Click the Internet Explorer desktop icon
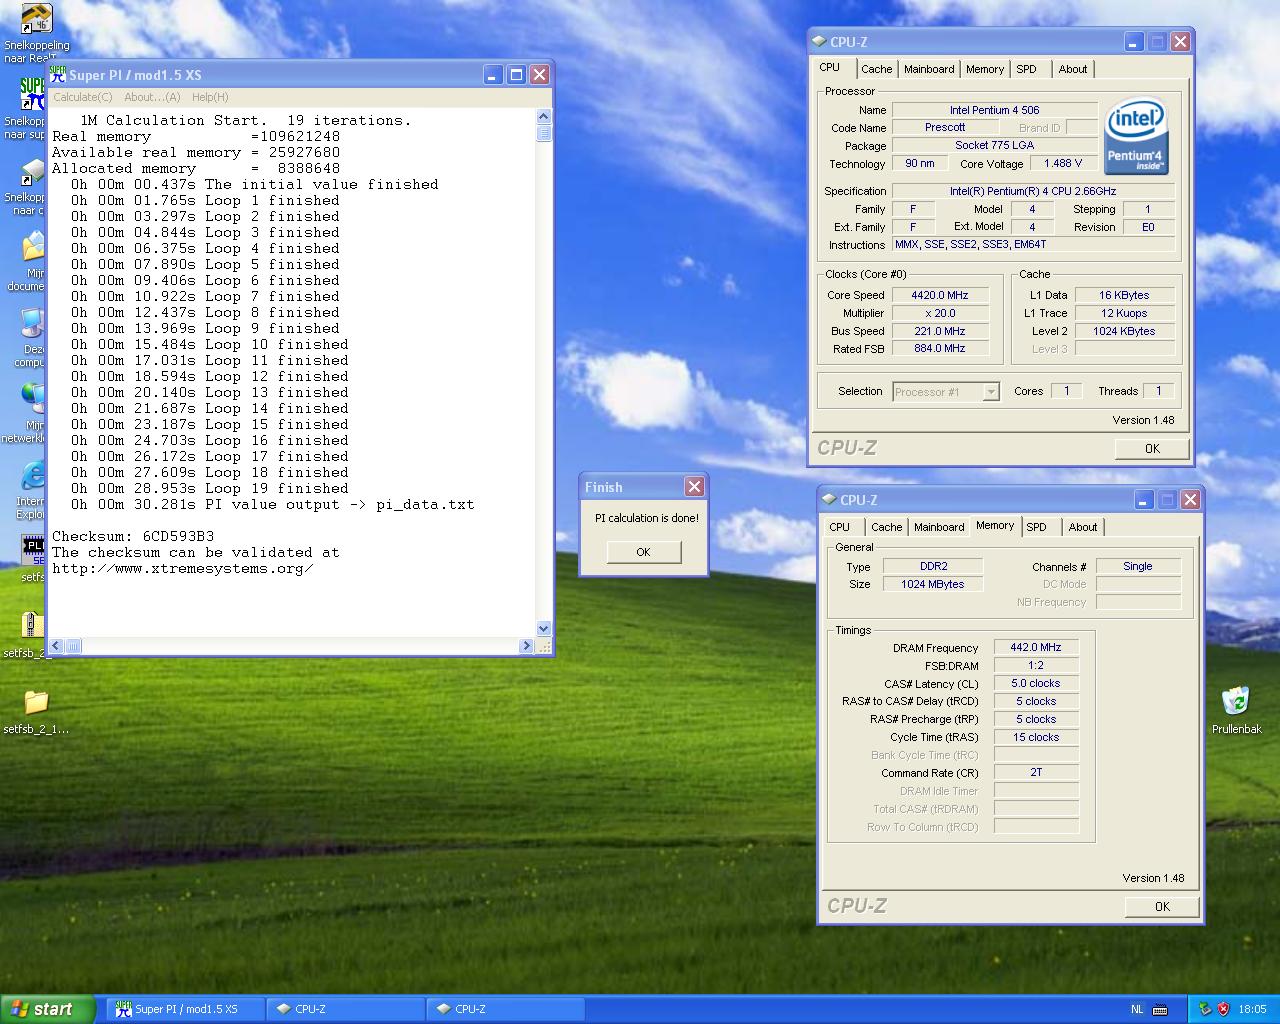 pos(34,477)
